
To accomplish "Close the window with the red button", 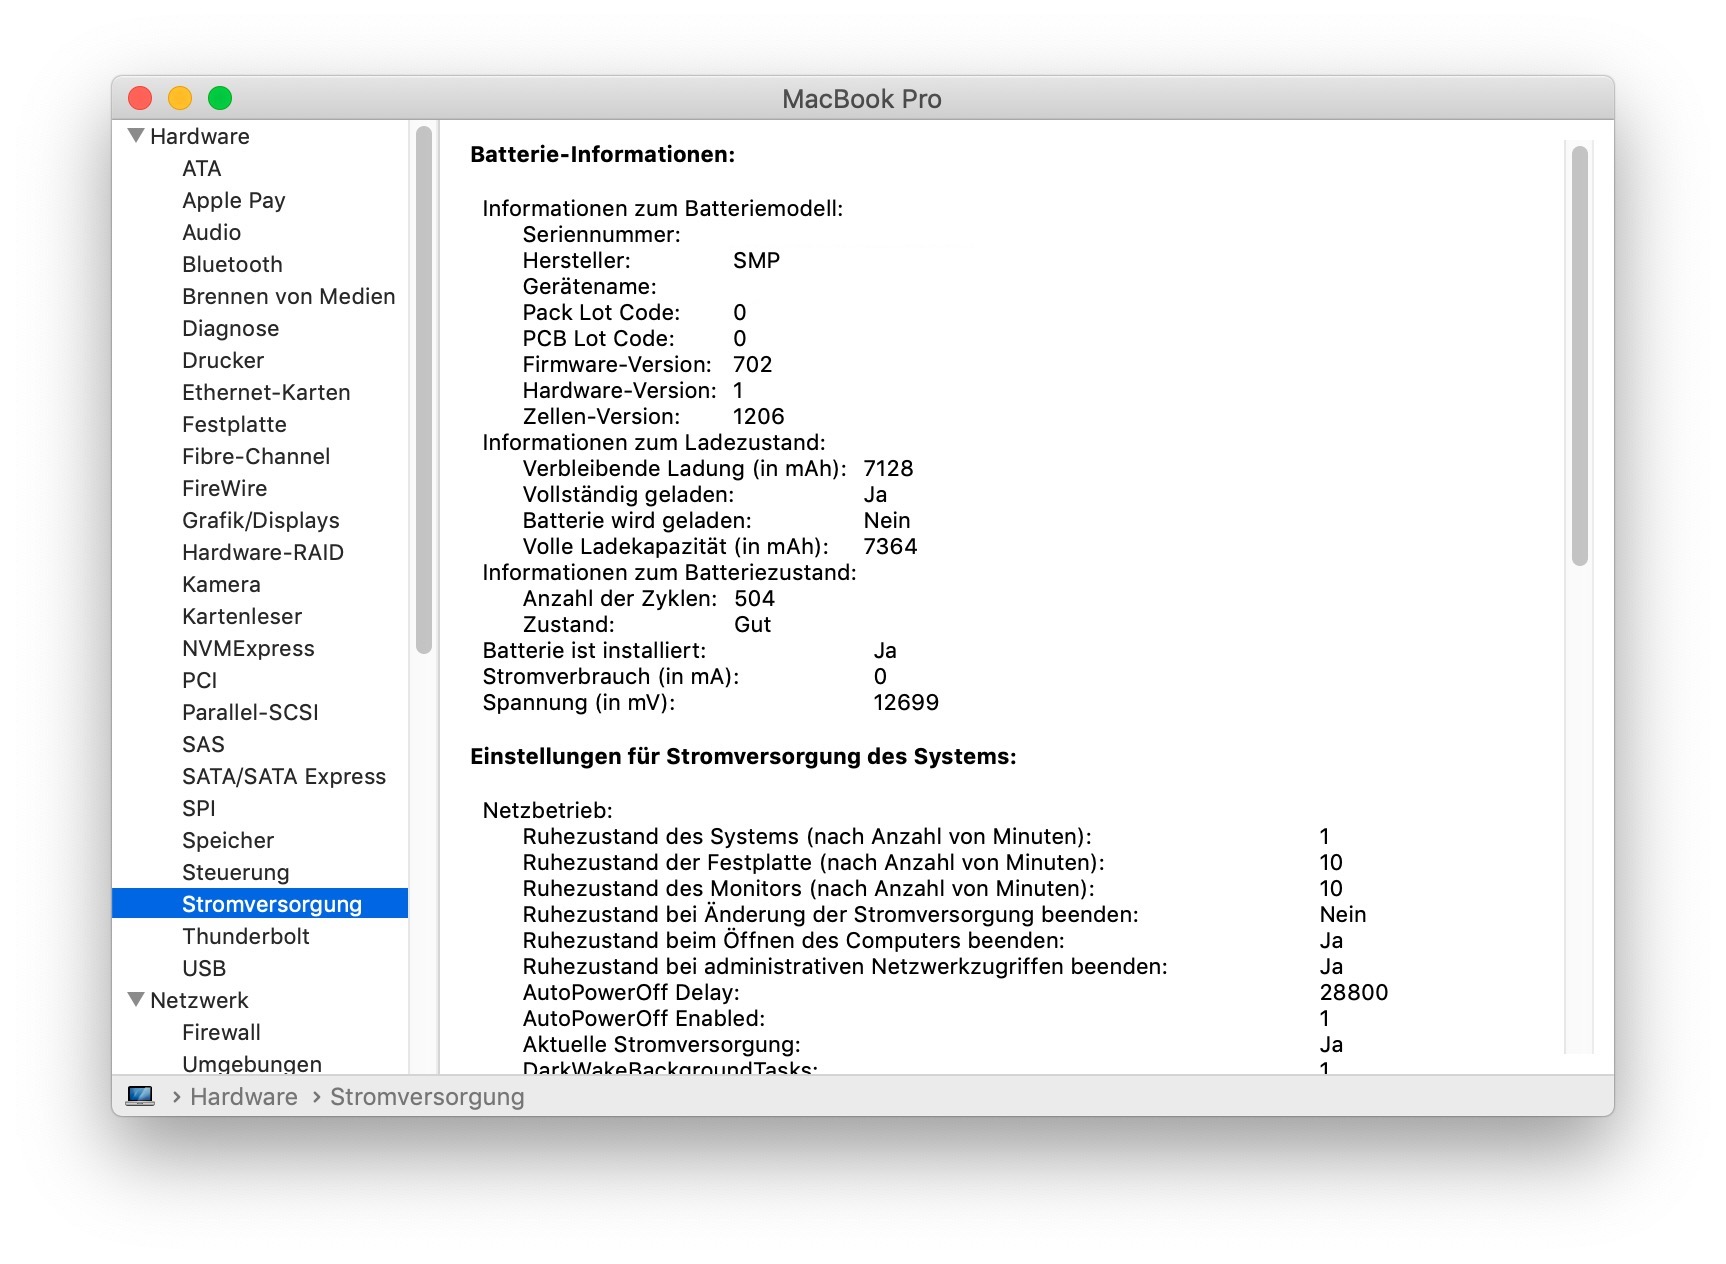I will point(140,98).
